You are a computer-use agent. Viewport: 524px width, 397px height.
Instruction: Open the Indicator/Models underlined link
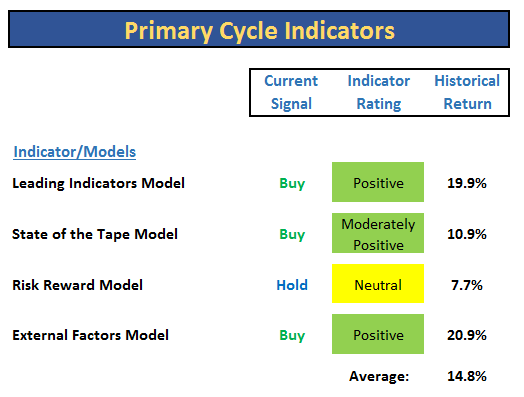[75, 152]
